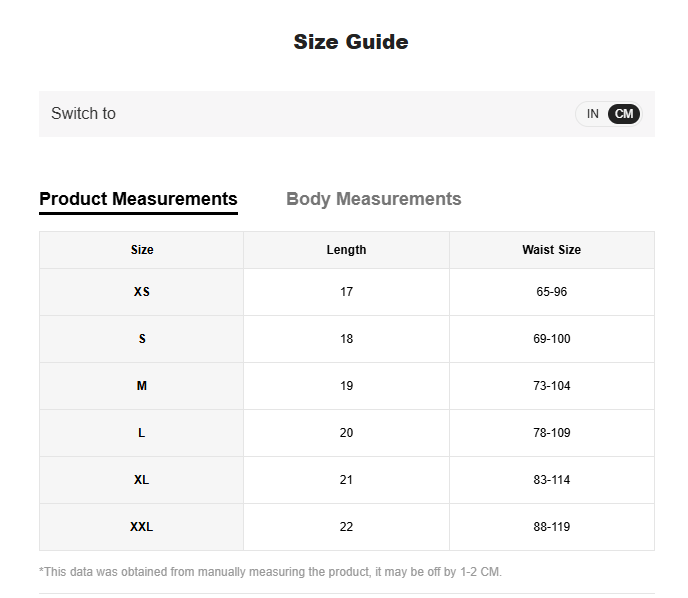Click the waist size 88-119 cell
The image size is (688, 598).
[551, 527]
